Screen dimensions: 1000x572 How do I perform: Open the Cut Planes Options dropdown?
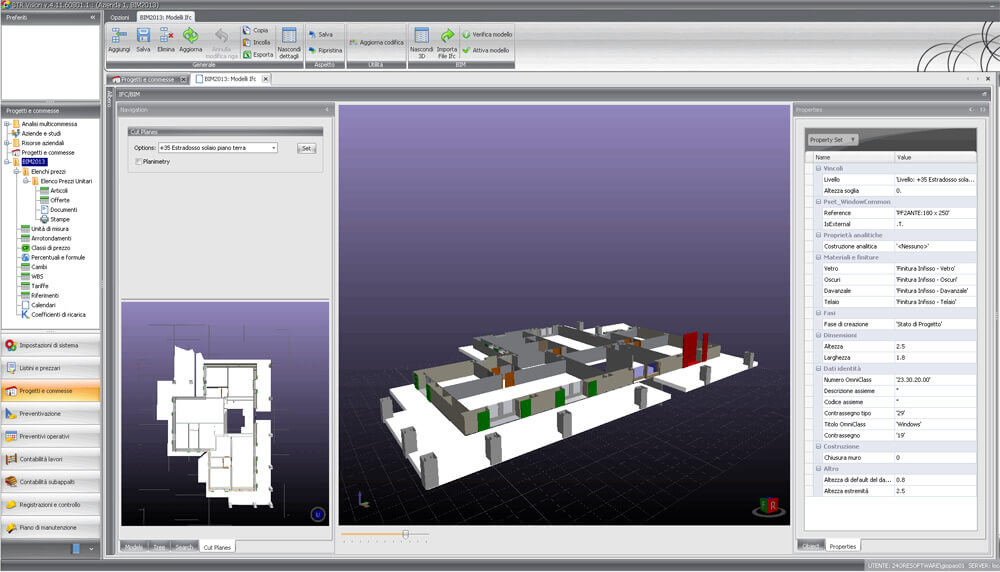pyautogui.click(x=273, y=148)
